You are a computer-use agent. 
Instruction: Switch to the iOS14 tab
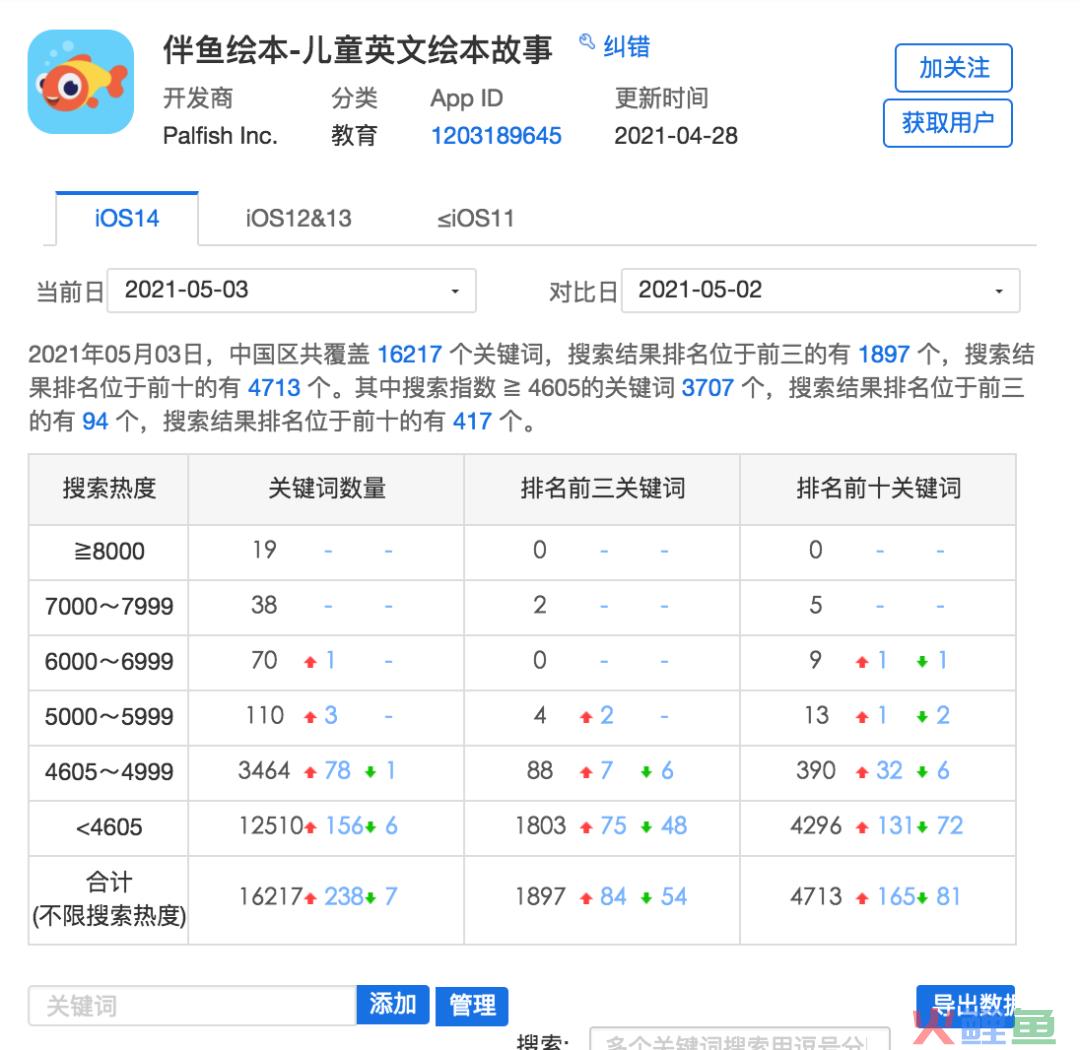(x=127, y=218)
